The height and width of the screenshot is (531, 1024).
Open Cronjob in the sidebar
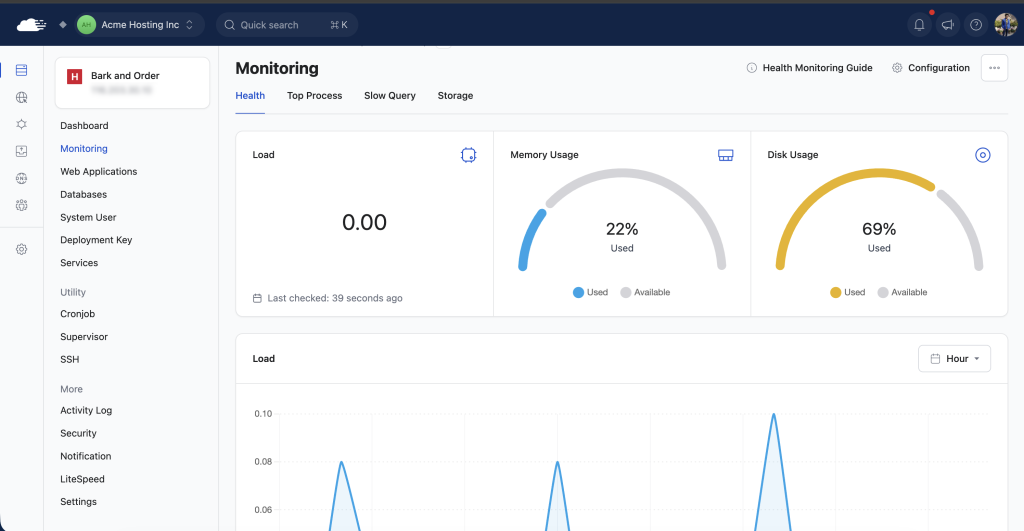coord(78,314)
